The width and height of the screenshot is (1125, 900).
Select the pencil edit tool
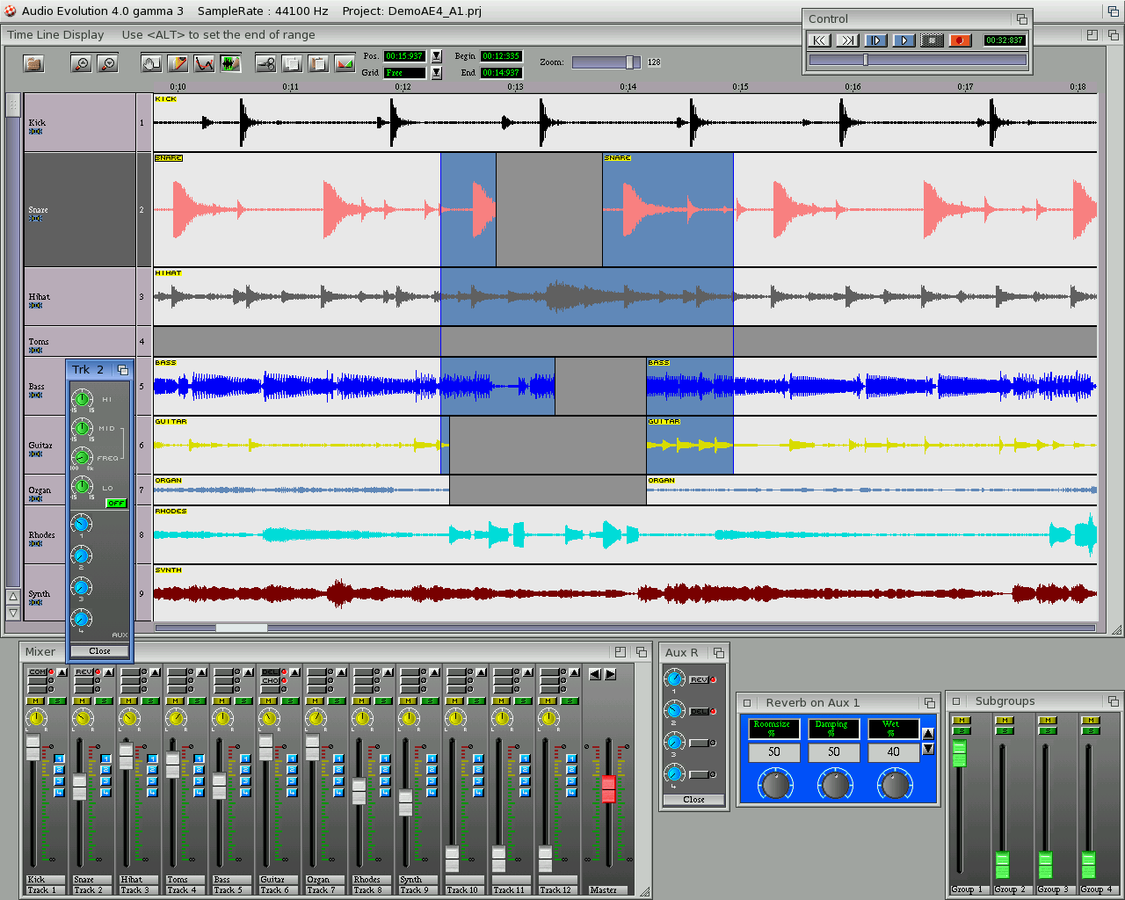click(178, 63)
